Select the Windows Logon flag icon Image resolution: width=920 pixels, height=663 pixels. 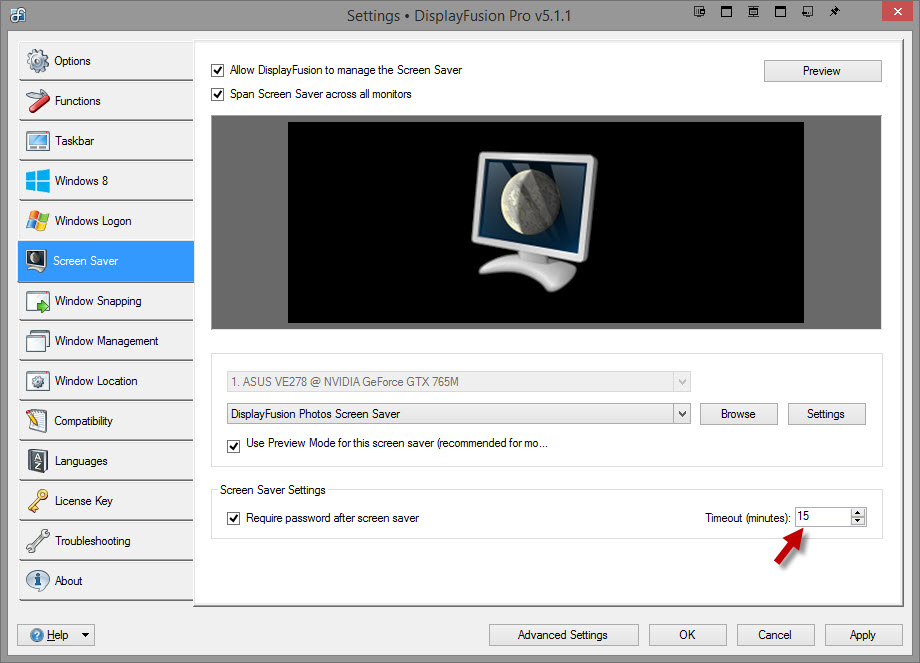(38, 221)
